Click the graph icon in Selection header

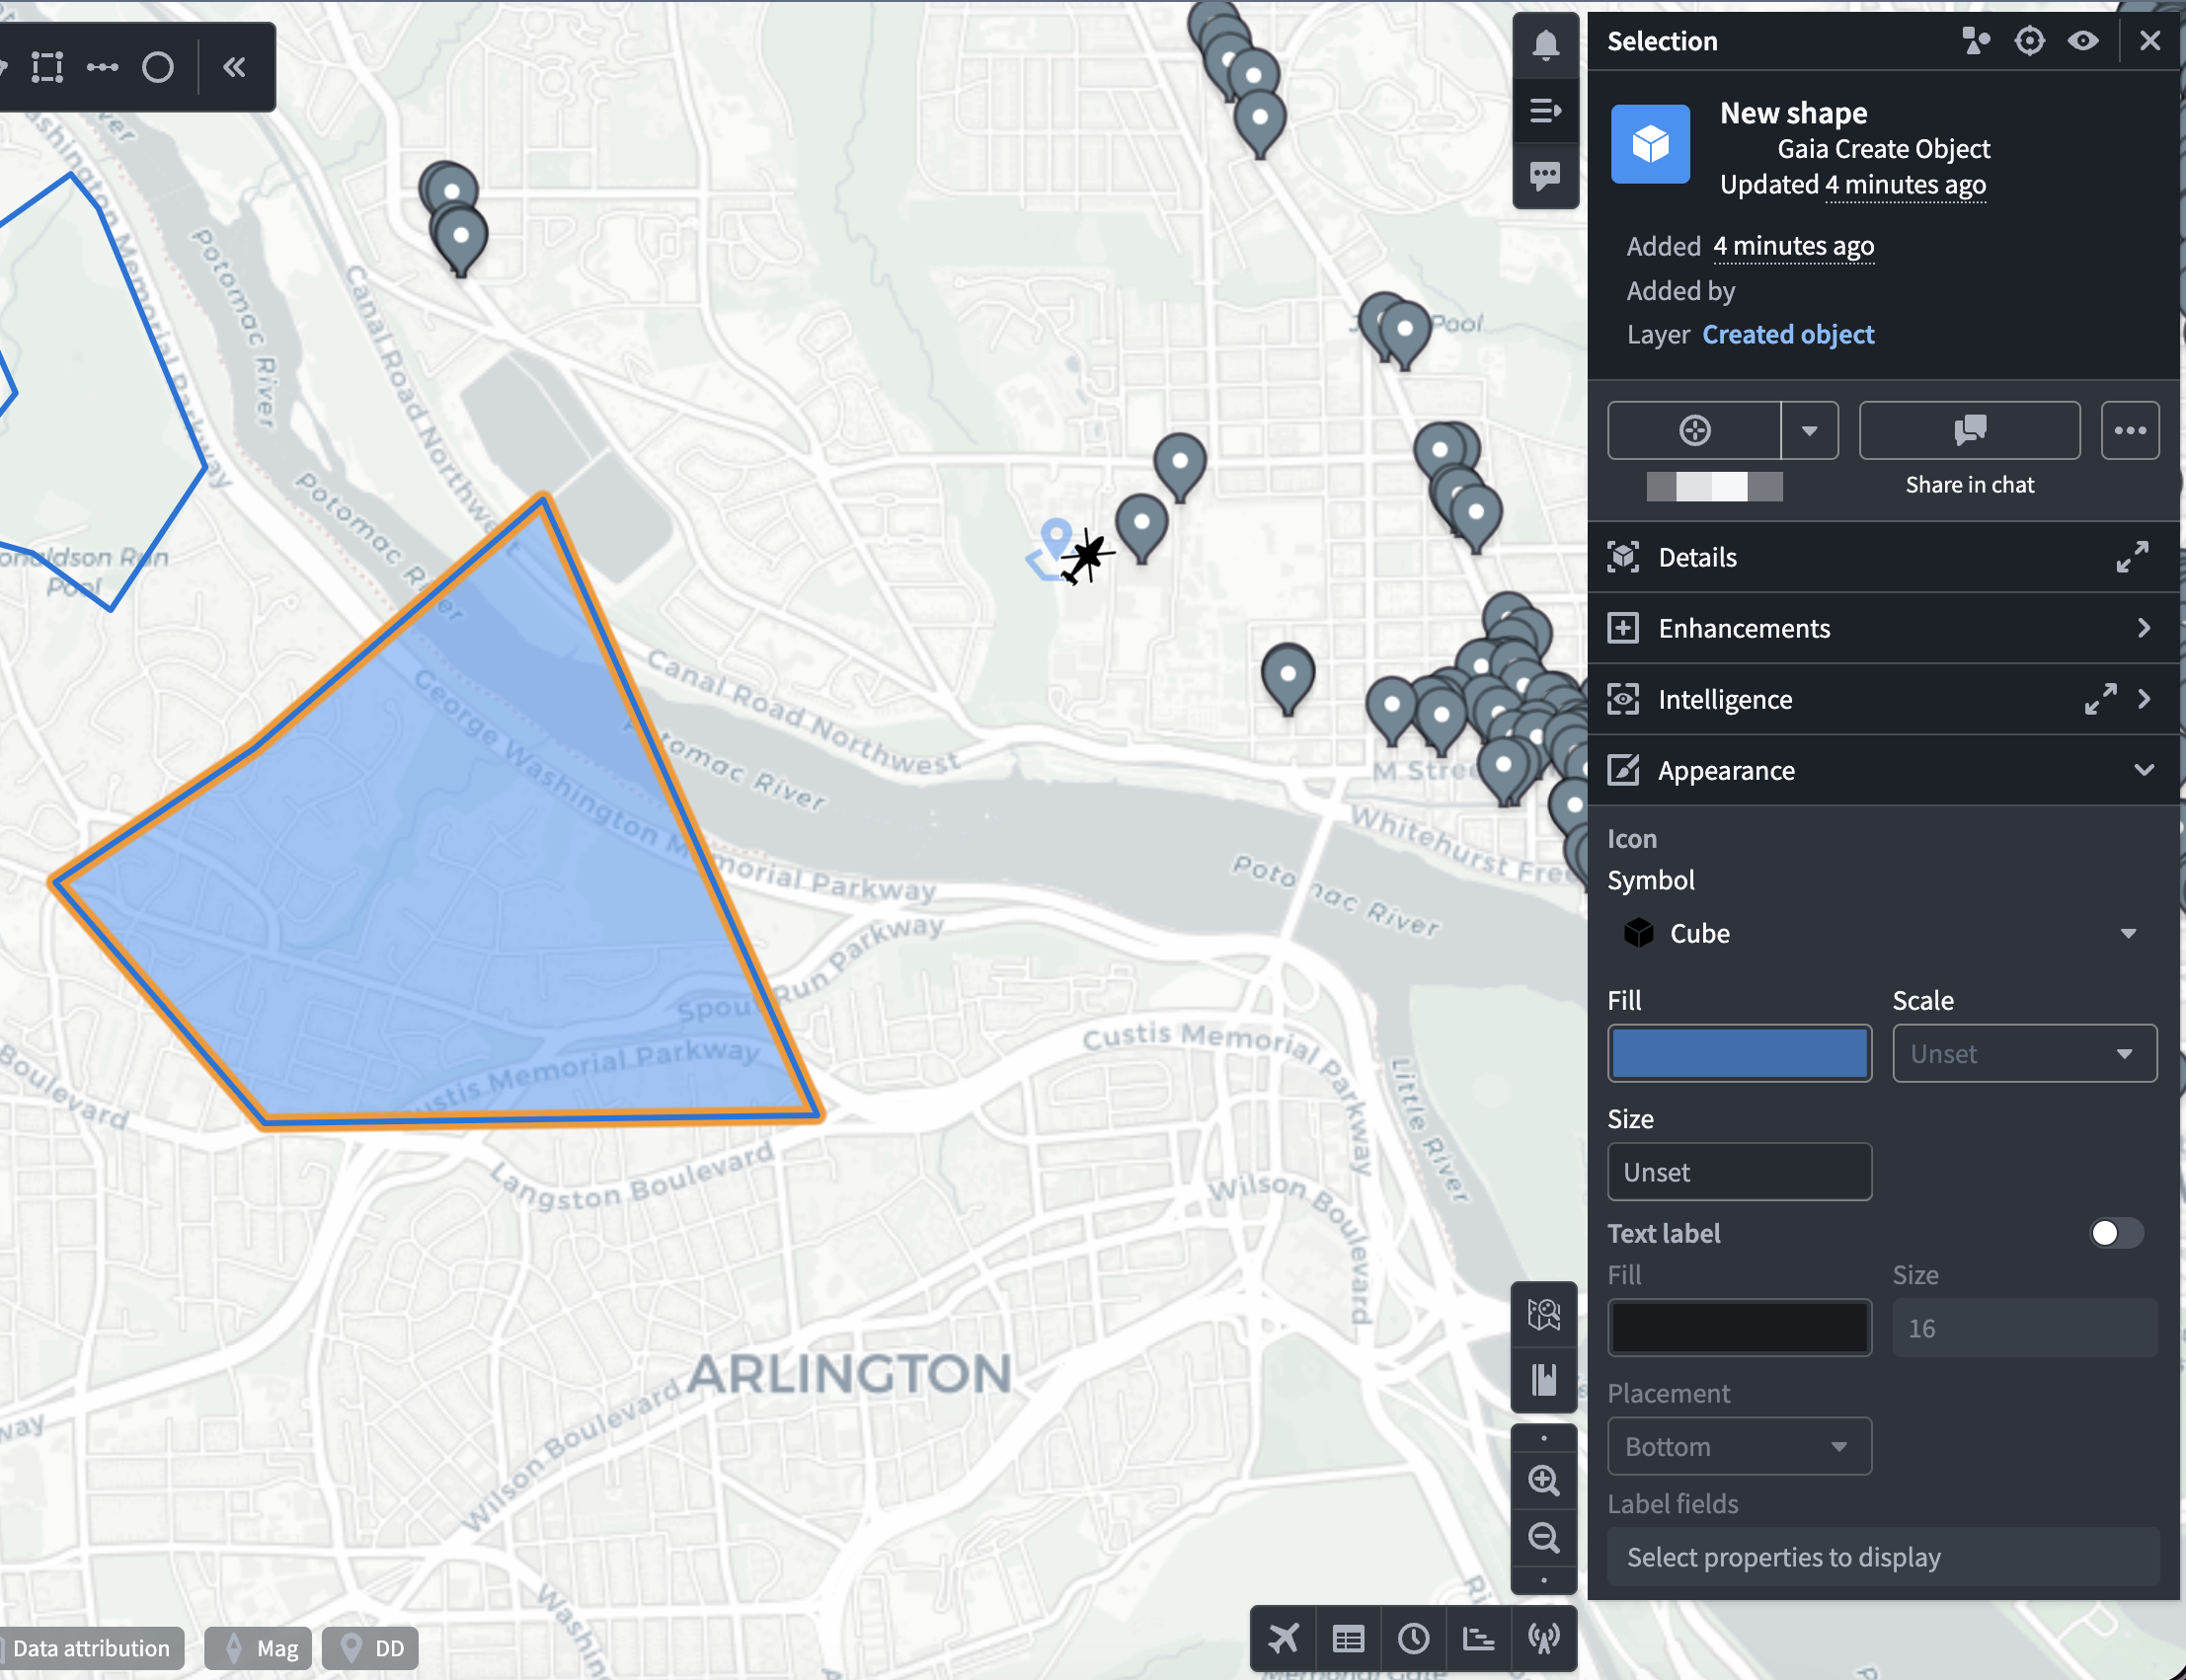(1975, 41)
